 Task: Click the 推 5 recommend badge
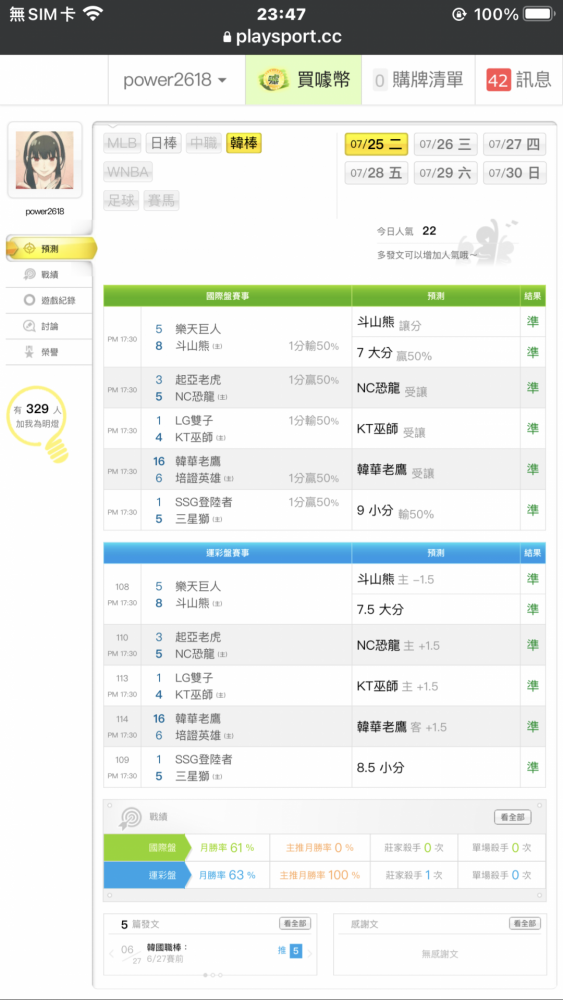click(x=289, y=951)
